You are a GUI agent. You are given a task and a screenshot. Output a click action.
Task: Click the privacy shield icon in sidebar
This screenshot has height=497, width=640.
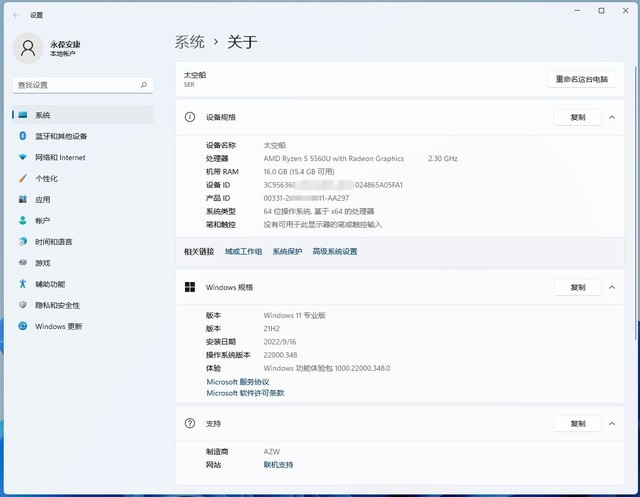click(x=23, y=305)
